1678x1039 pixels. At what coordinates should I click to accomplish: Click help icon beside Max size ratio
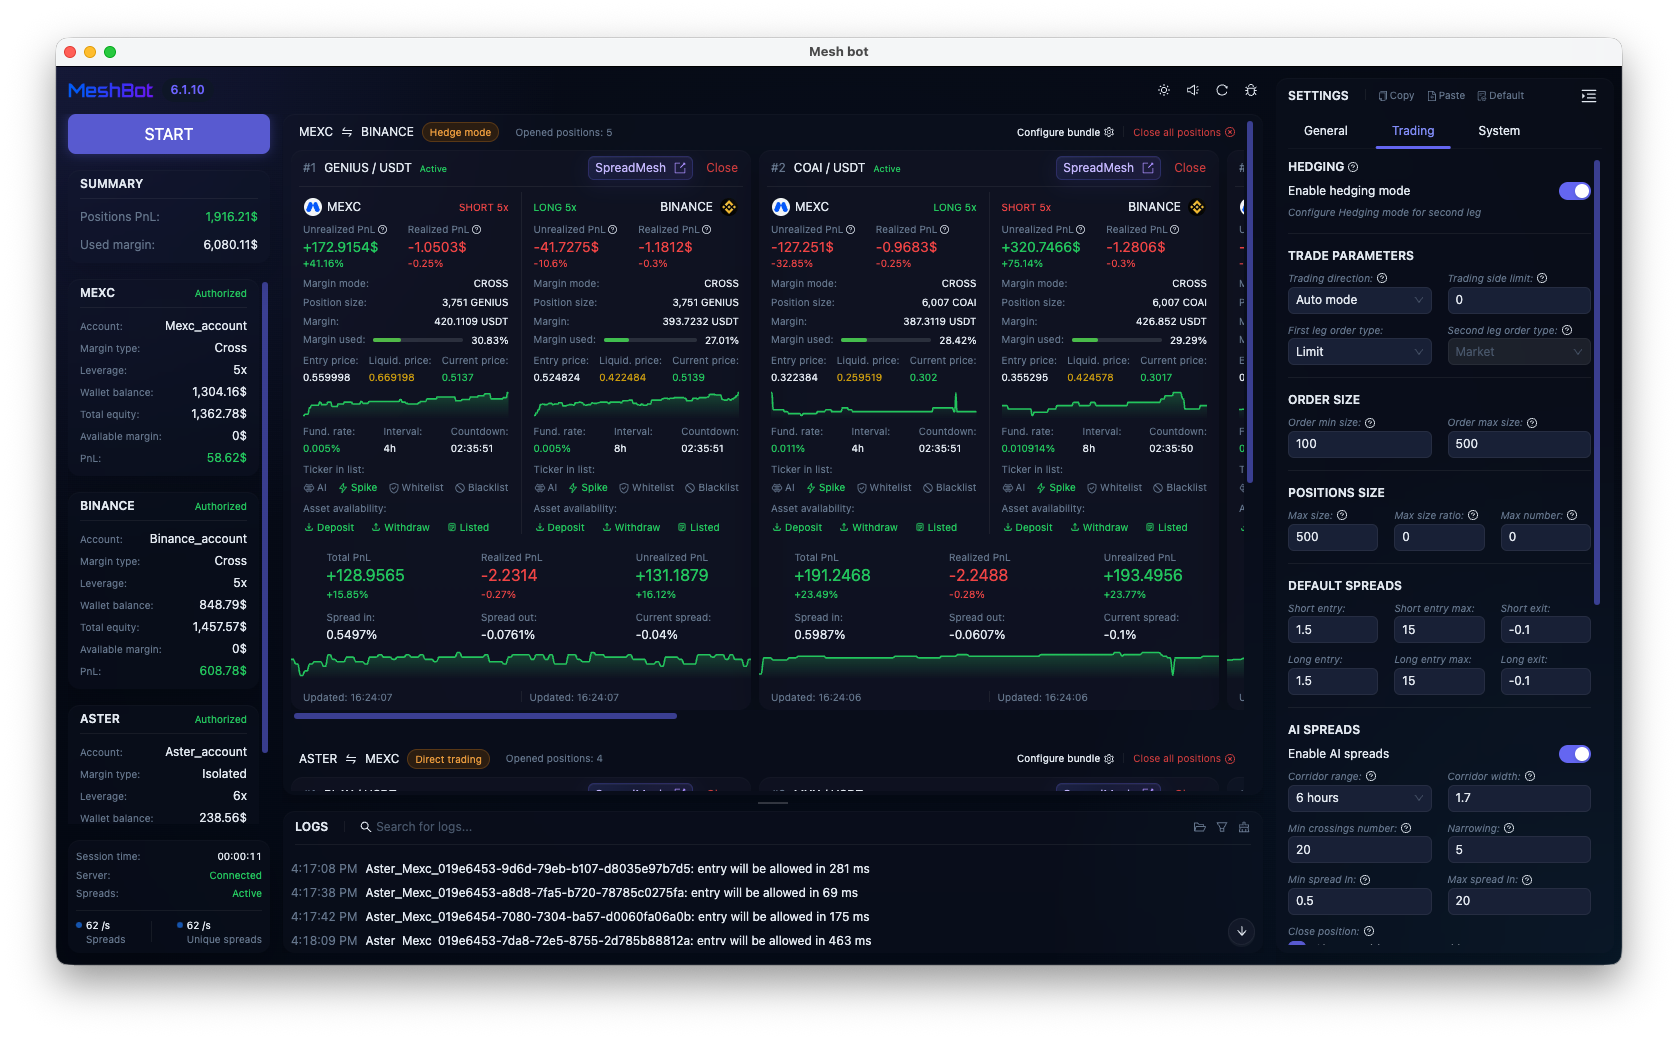click(x=1473, y=515)
